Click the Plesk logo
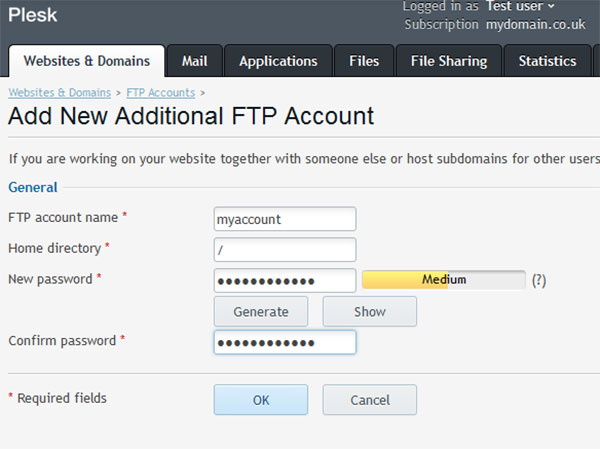Viewport: 600px width, 449px height. coord(33,15)
